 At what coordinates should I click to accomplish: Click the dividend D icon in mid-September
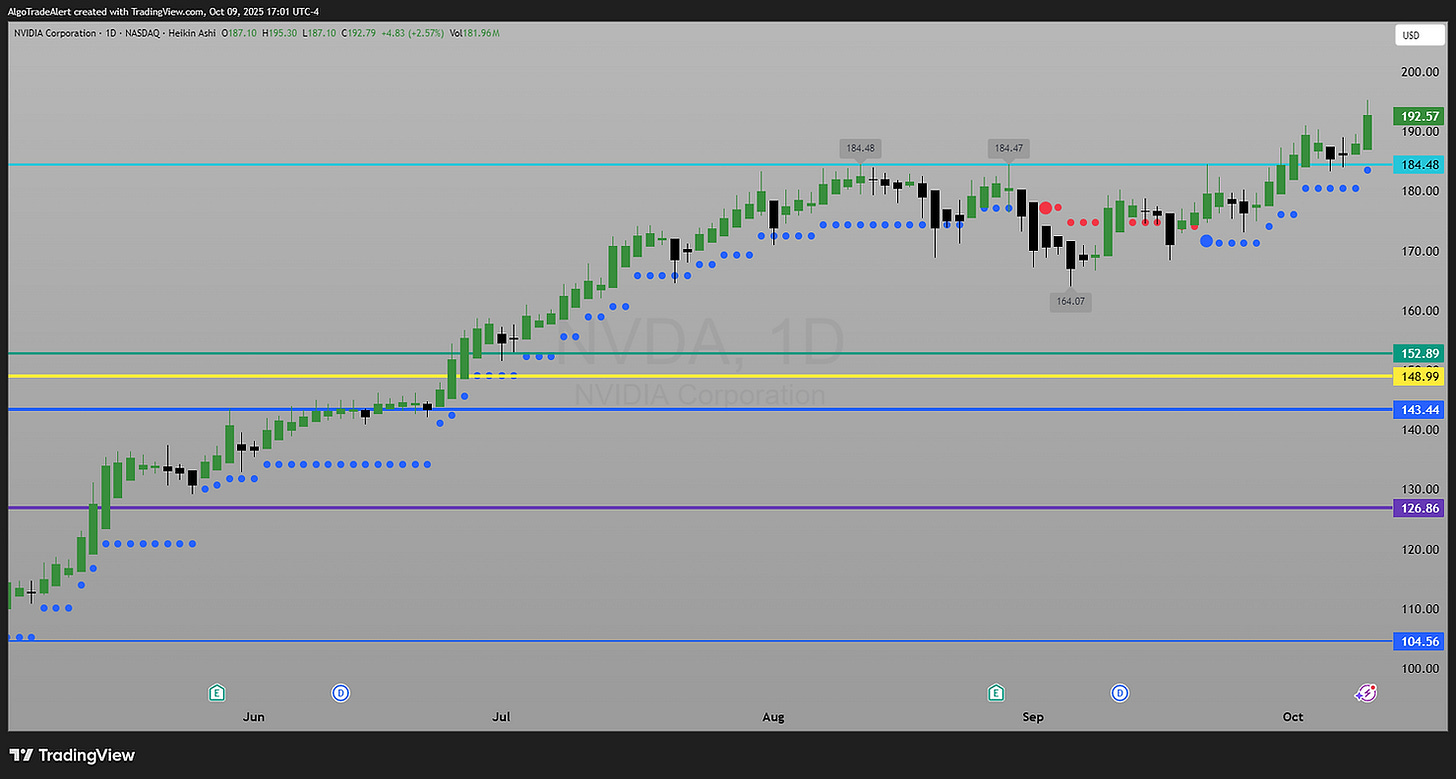tap(1120, 692)
